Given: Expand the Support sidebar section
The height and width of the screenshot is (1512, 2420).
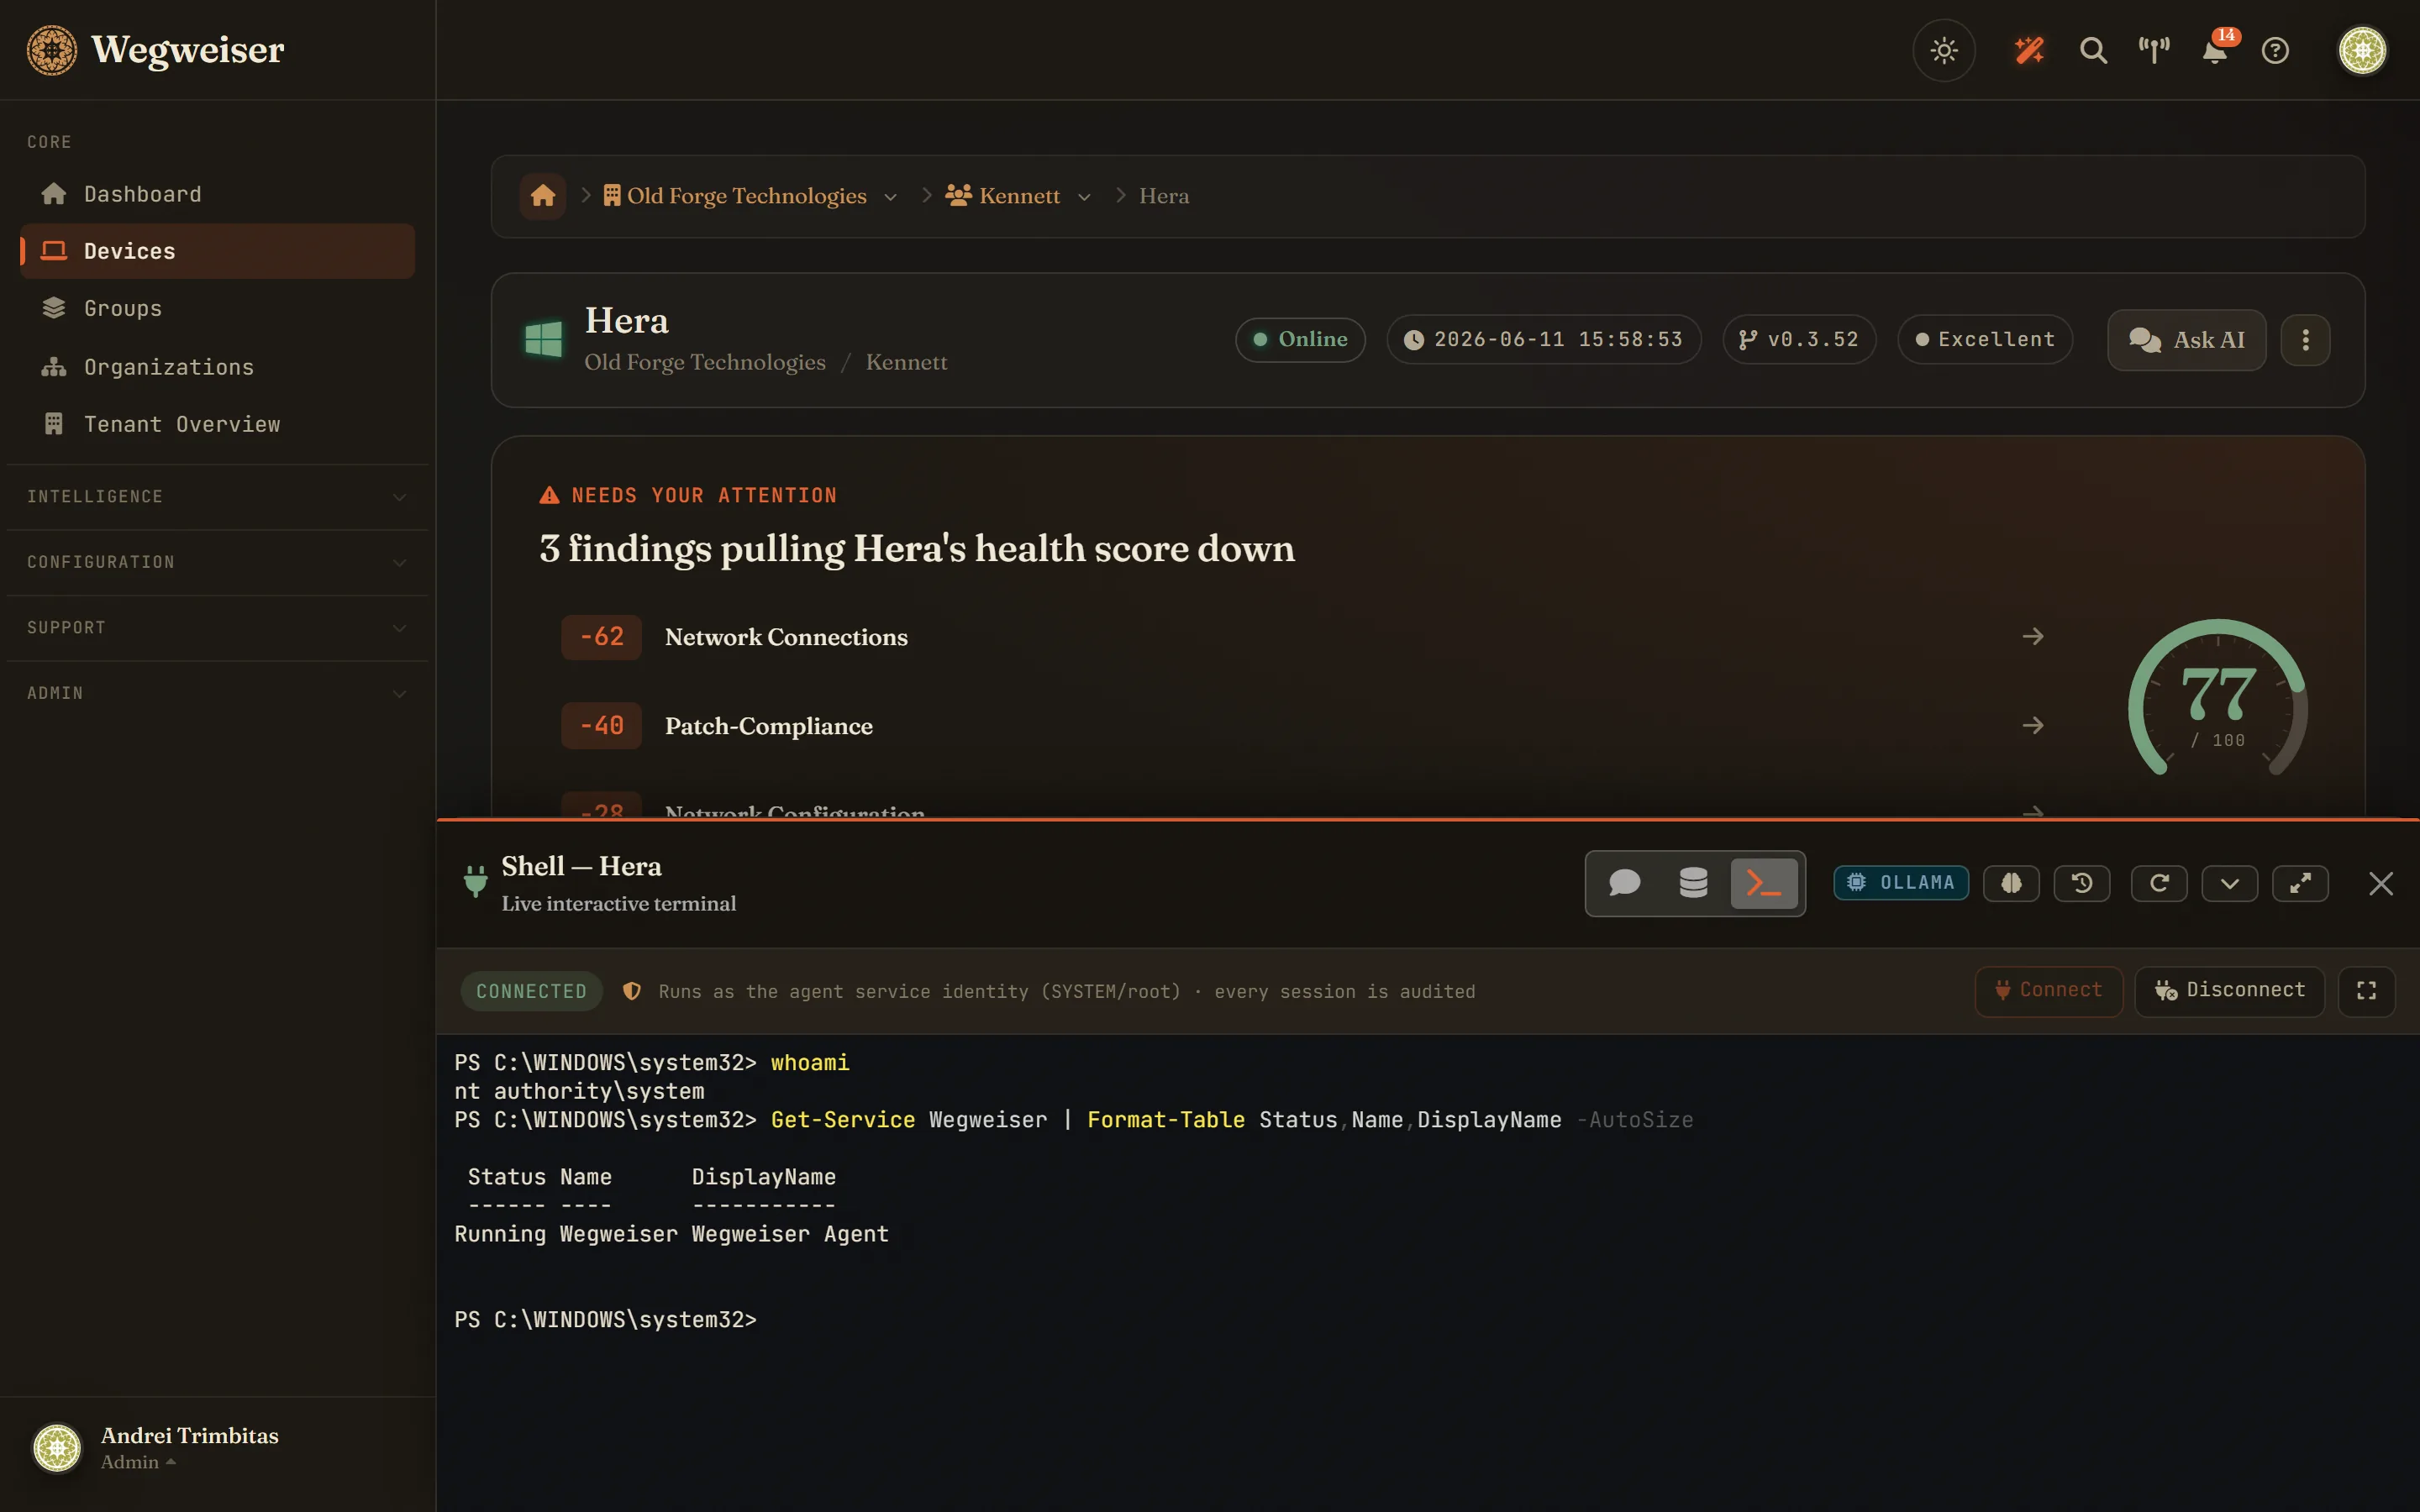Looking at the screenshot, I should 217,628.
